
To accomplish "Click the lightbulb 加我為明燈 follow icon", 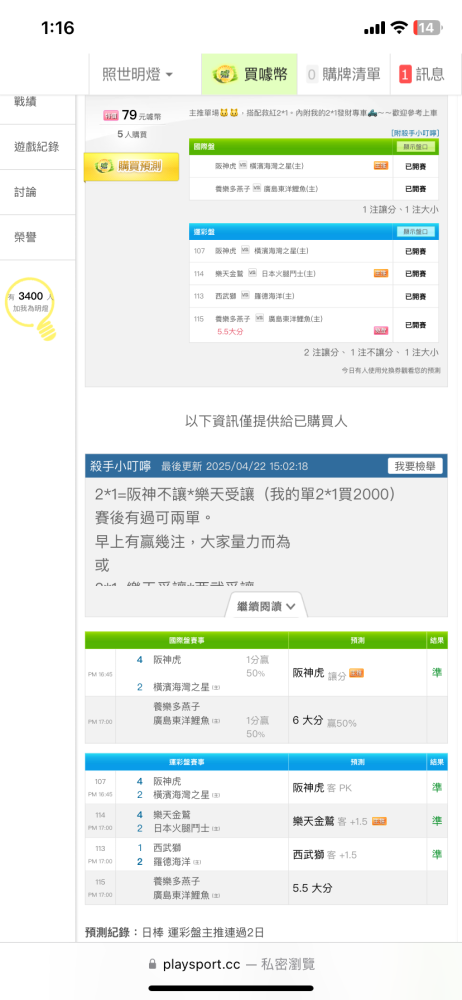I will coord(32,308).
